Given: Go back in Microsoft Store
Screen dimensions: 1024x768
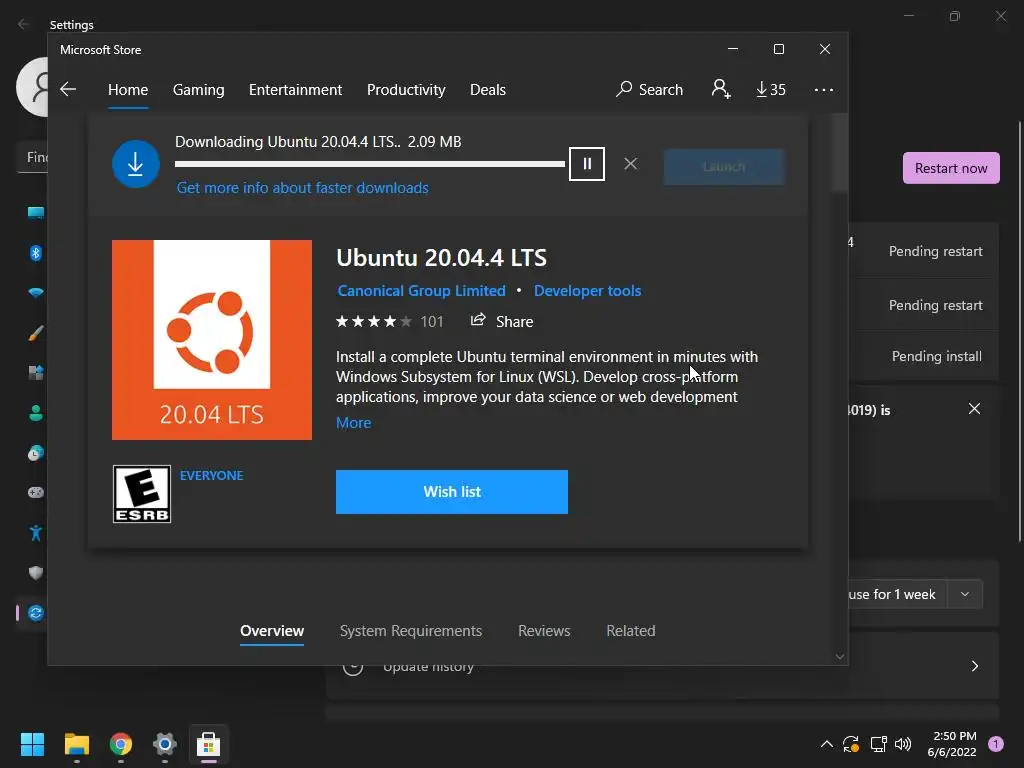Looking at the screenshot, I should point(68,89).
